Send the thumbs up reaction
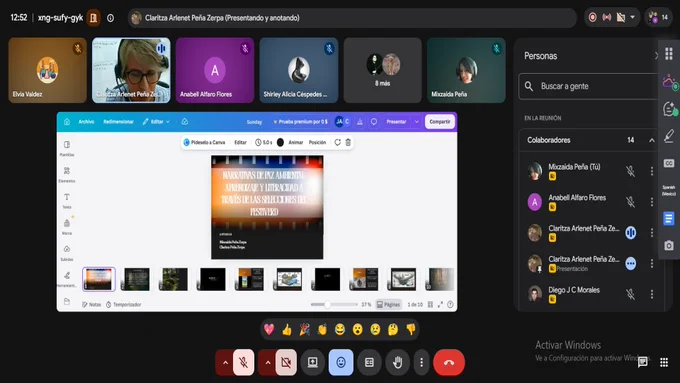Image resolution: width=680 pixels, height=383 pixels. [x=287, y=330]
